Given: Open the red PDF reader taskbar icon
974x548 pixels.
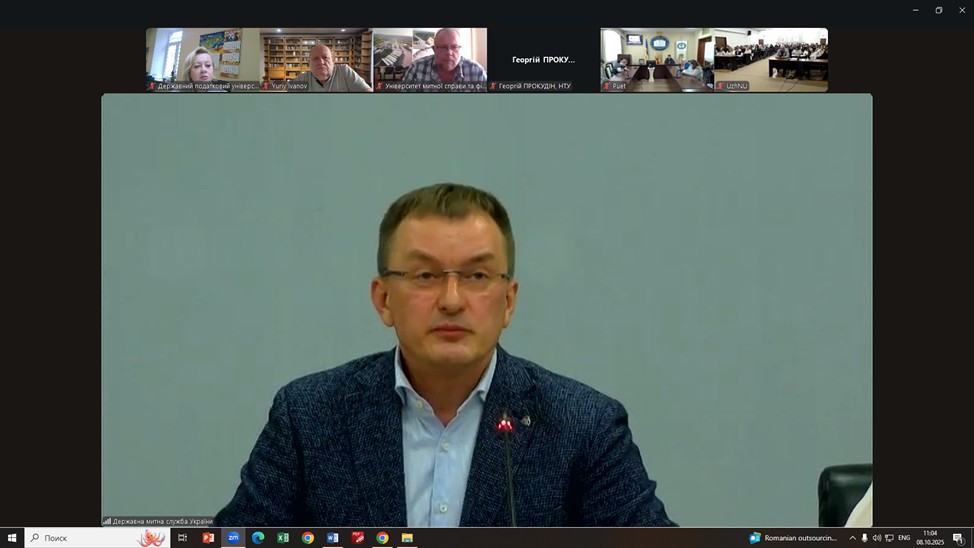Looking at the screenshot, I should 358,538.
